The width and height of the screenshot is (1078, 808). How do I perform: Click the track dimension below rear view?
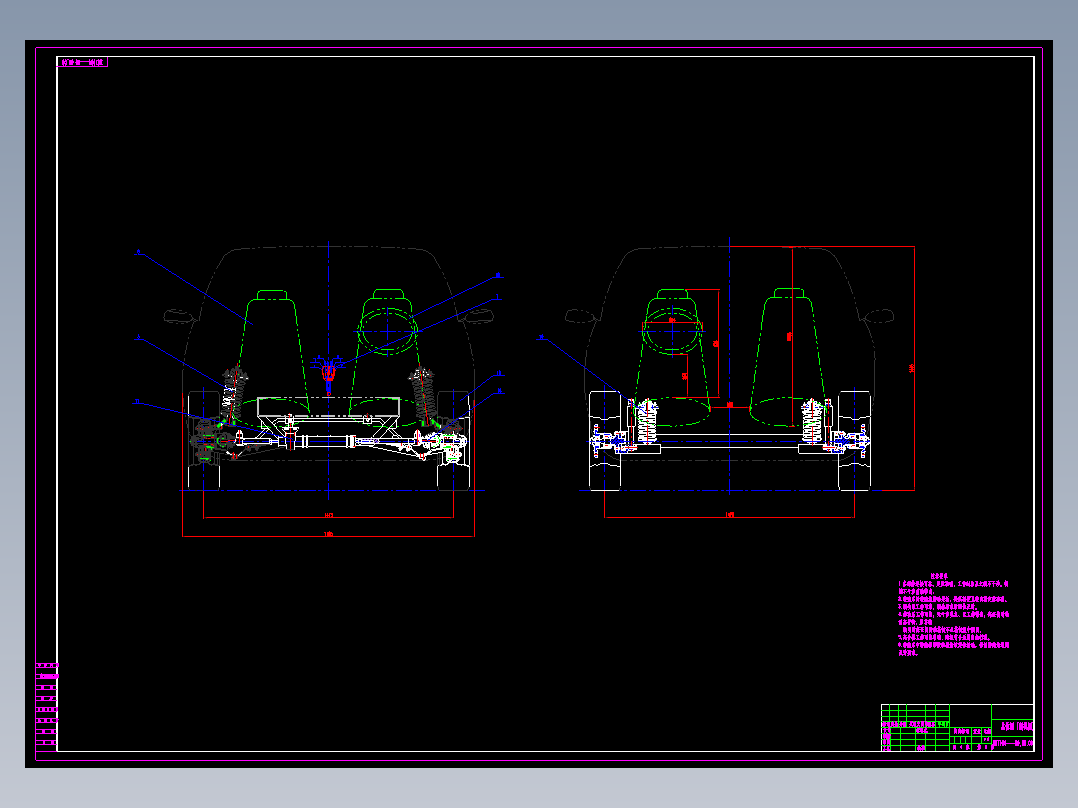tap(729, 514)
